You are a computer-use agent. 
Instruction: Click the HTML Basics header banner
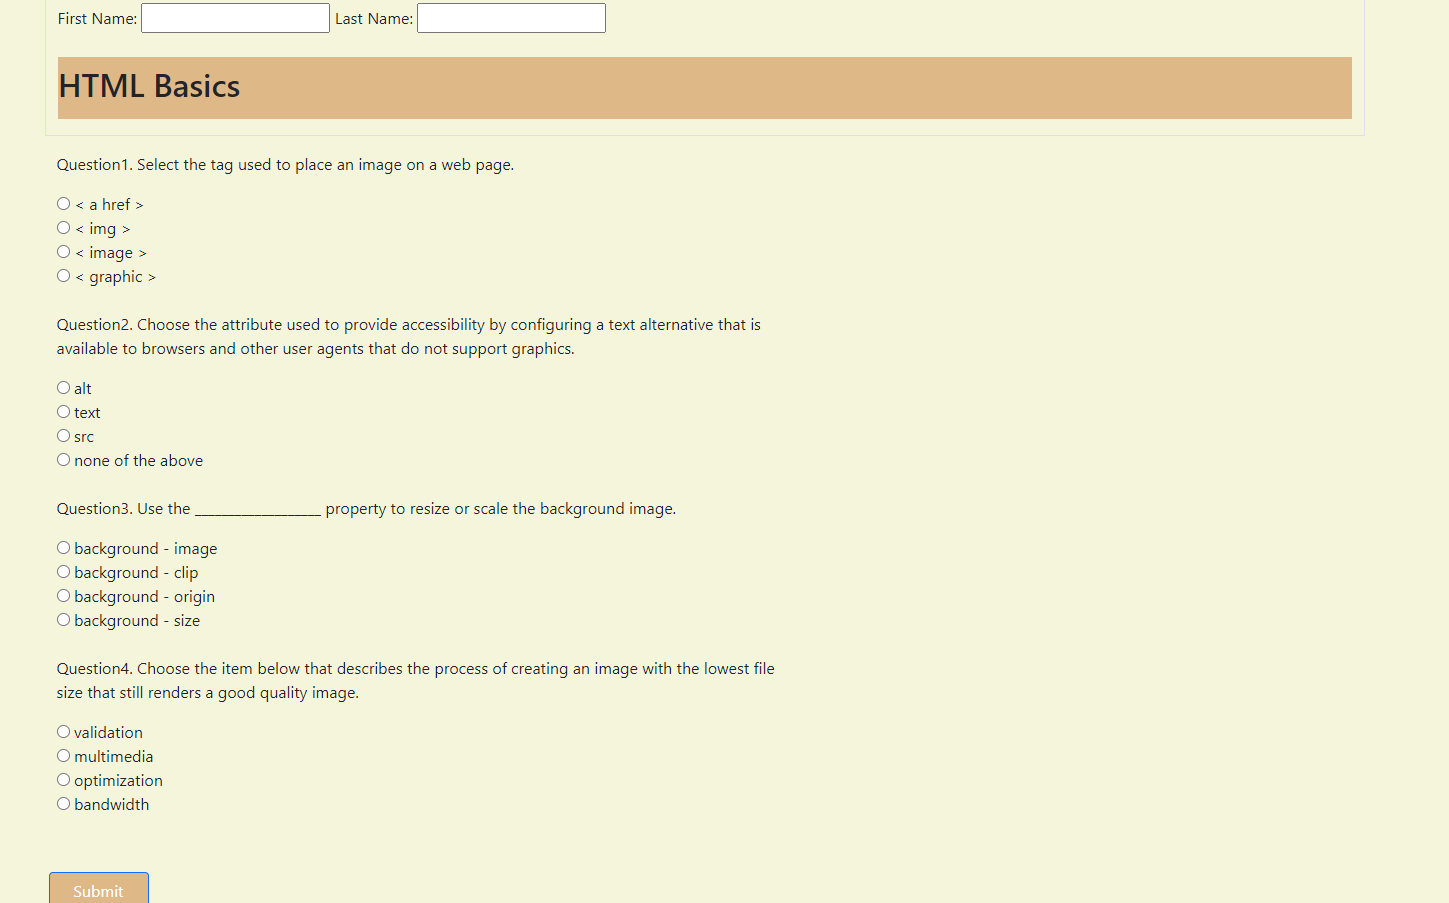(x=703, y=87)
